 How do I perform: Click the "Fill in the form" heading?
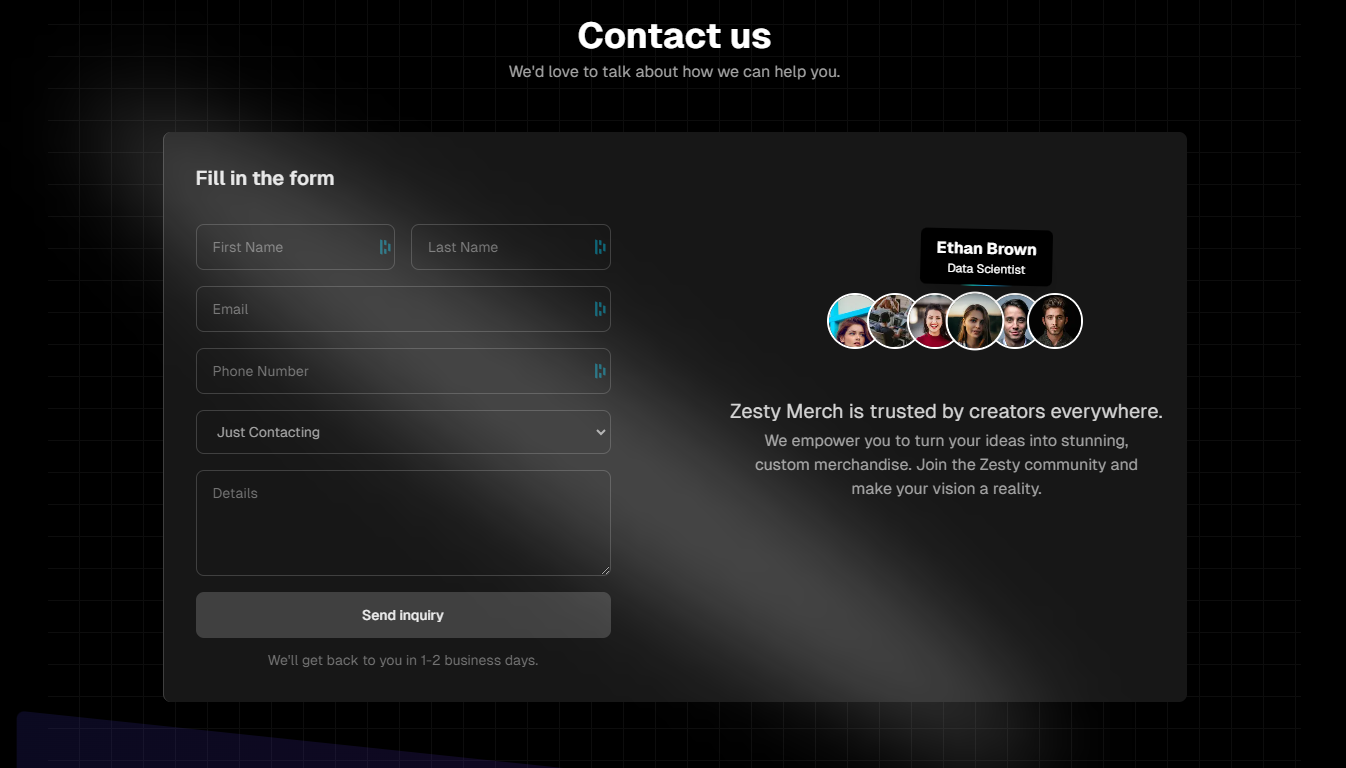pos(265,178)
